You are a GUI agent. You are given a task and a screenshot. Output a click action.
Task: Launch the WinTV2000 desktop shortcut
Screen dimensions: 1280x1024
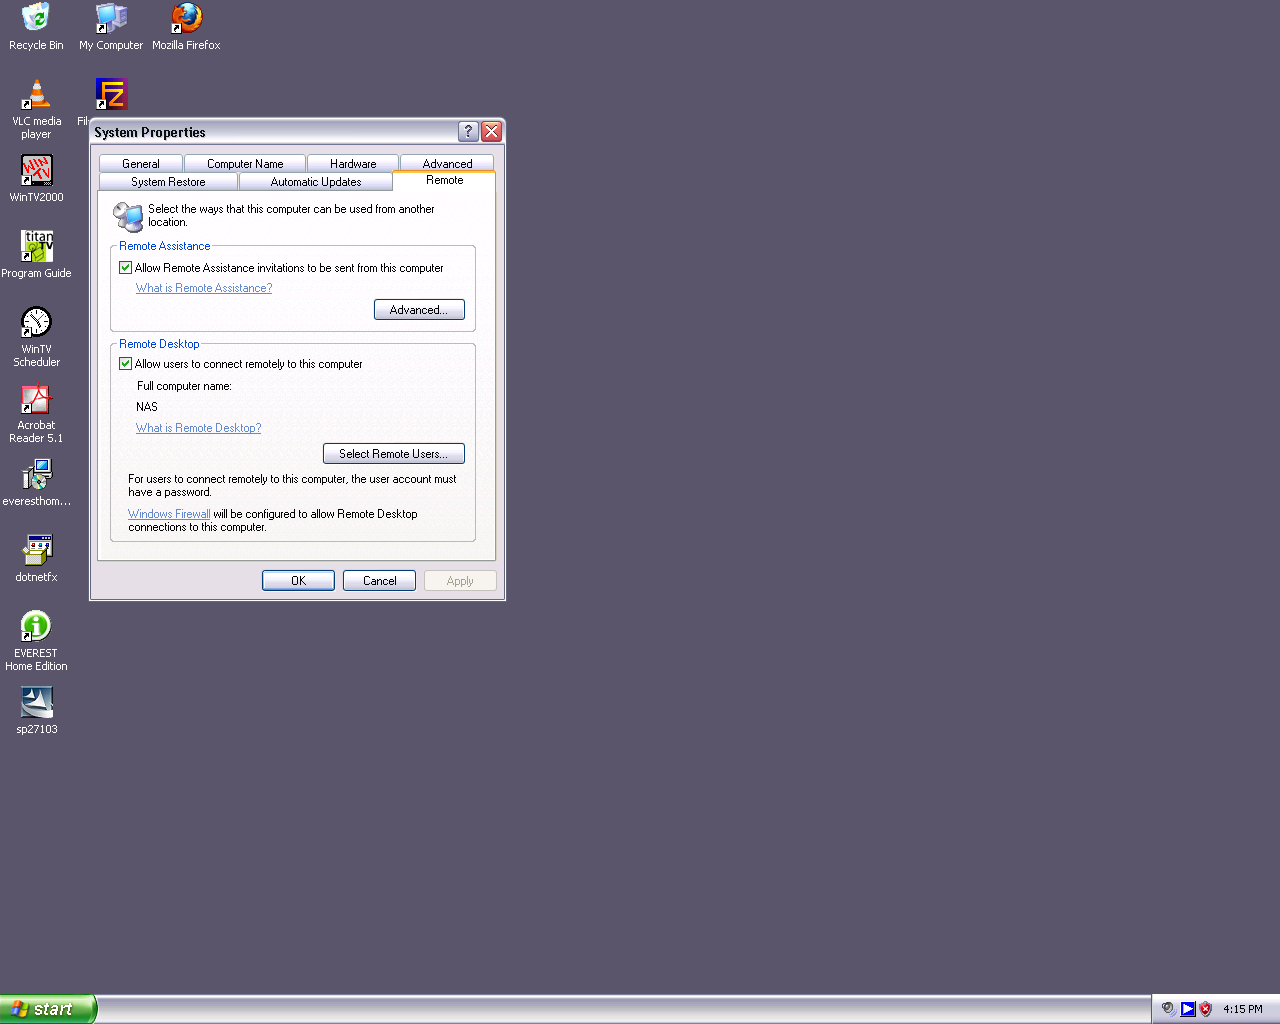click(x=36, y=171)
